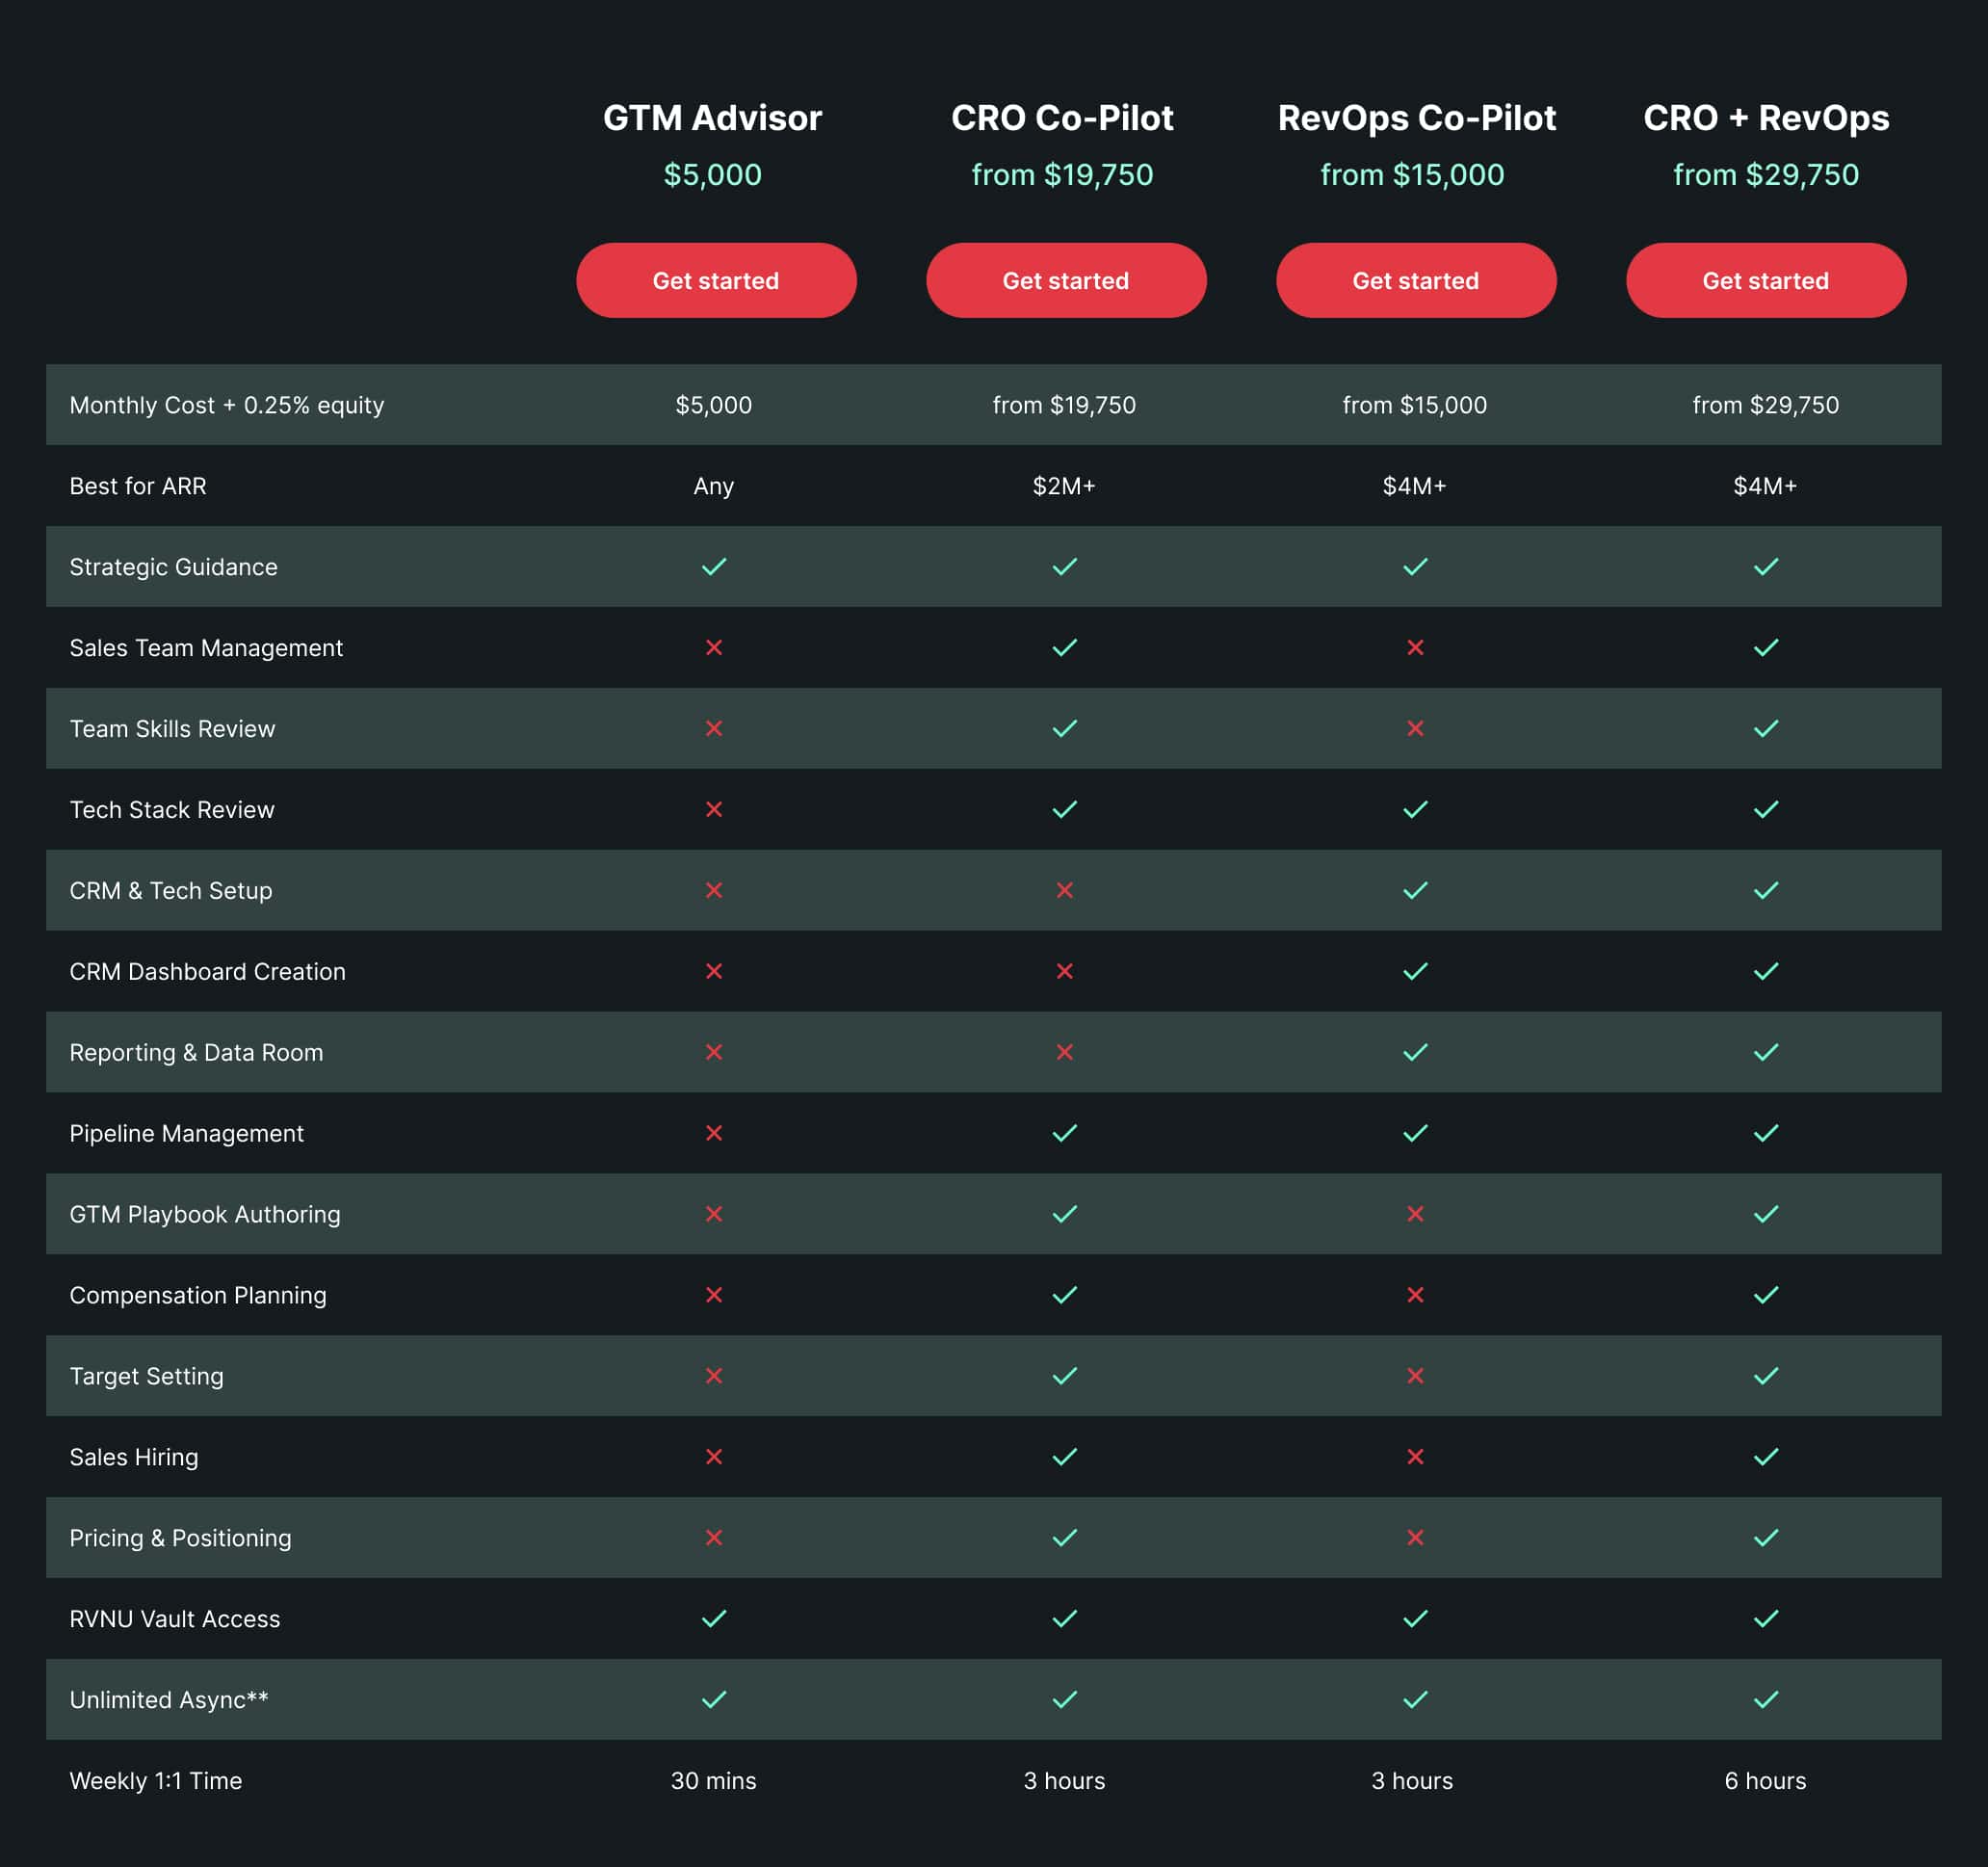Click the Pricing & Positioning cross for GTM Advisor
Viewport: 1988px width, 1867px height.
coord(714,1539)
